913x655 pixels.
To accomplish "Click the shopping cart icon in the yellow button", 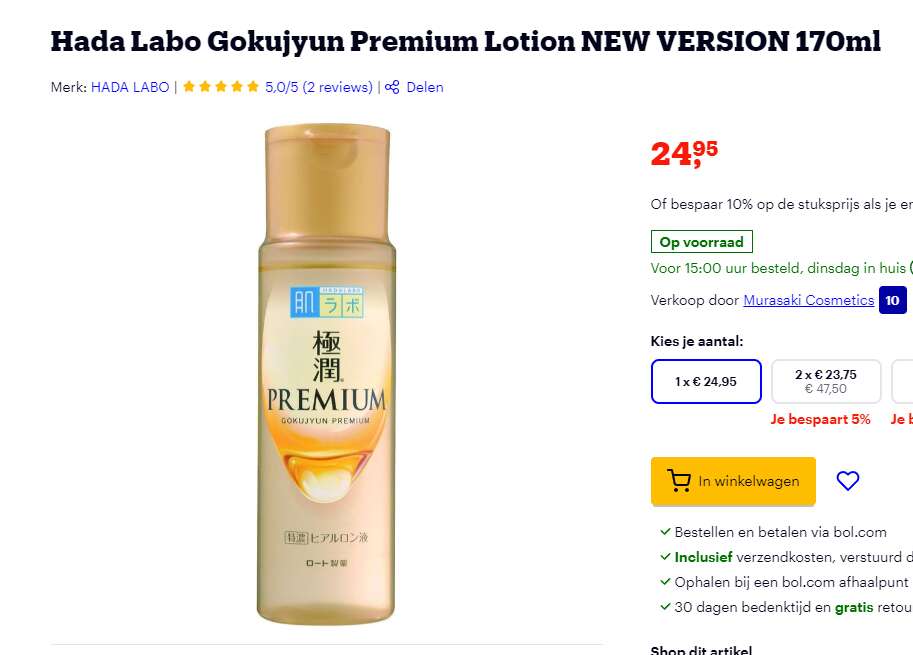I will pyautogui.click(x=678, y=481).
